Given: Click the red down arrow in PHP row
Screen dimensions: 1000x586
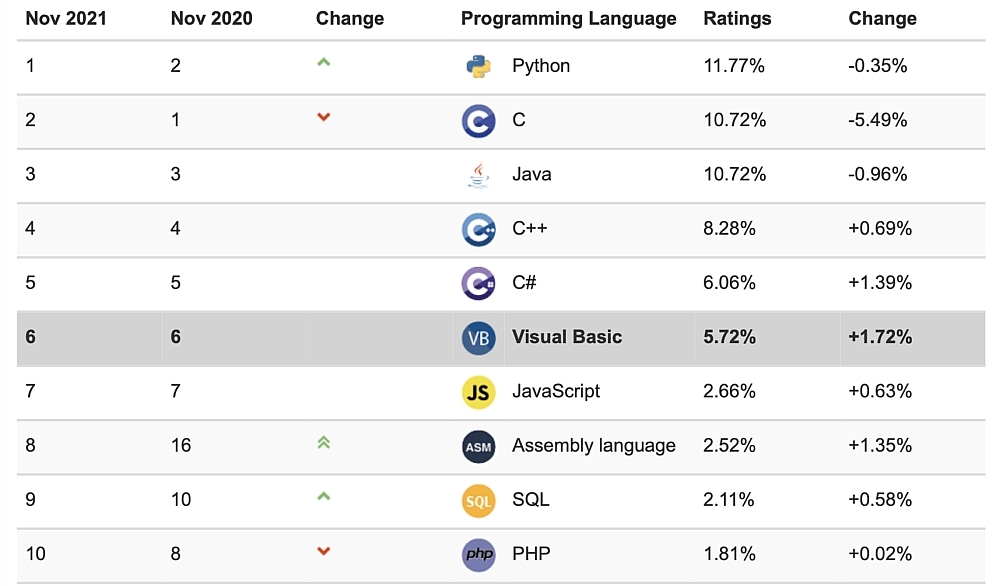Looking at the screenshot, I should coord(323,551).
